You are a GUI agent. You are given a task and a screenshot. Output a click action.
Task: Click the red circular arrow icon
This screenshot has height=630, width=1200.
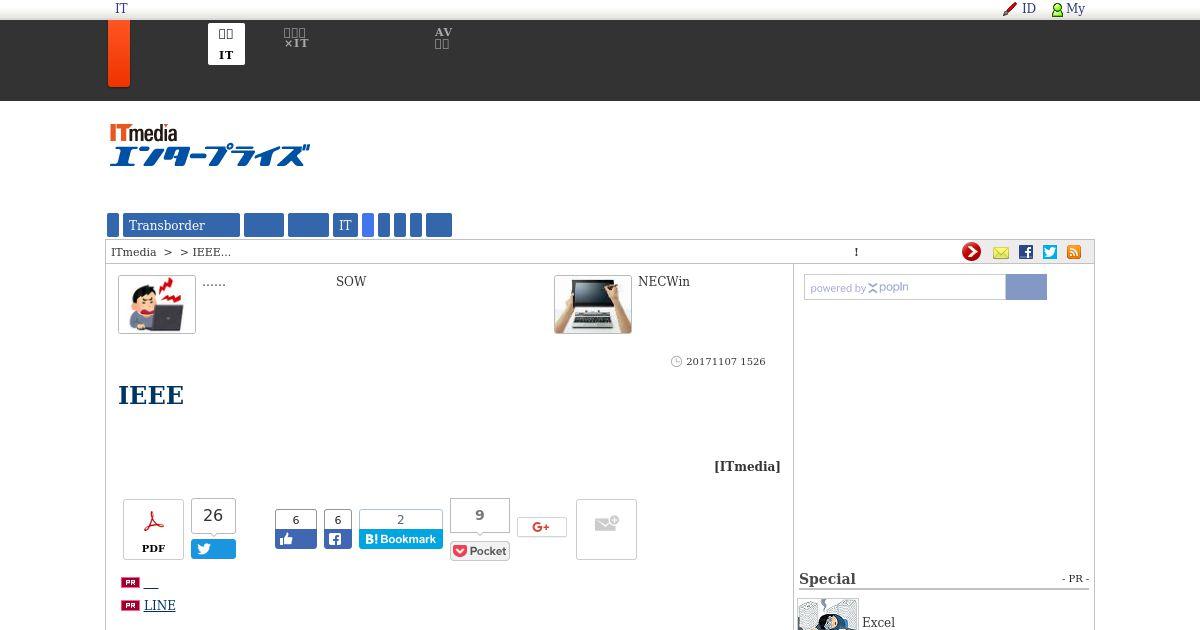[971, 252]
